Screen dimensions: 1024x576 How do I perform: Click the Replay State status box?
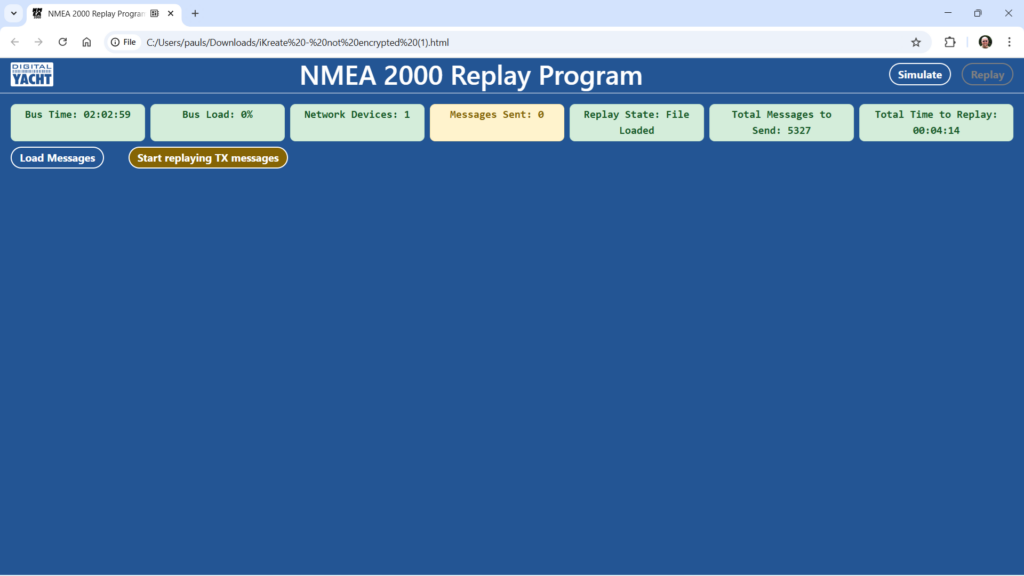point(636,122)
